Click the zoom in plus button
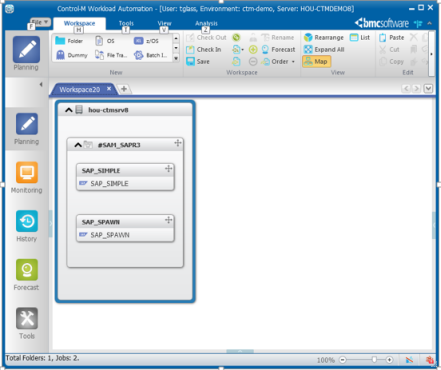Viewport: 441px width, 370px height. point(389,360)
